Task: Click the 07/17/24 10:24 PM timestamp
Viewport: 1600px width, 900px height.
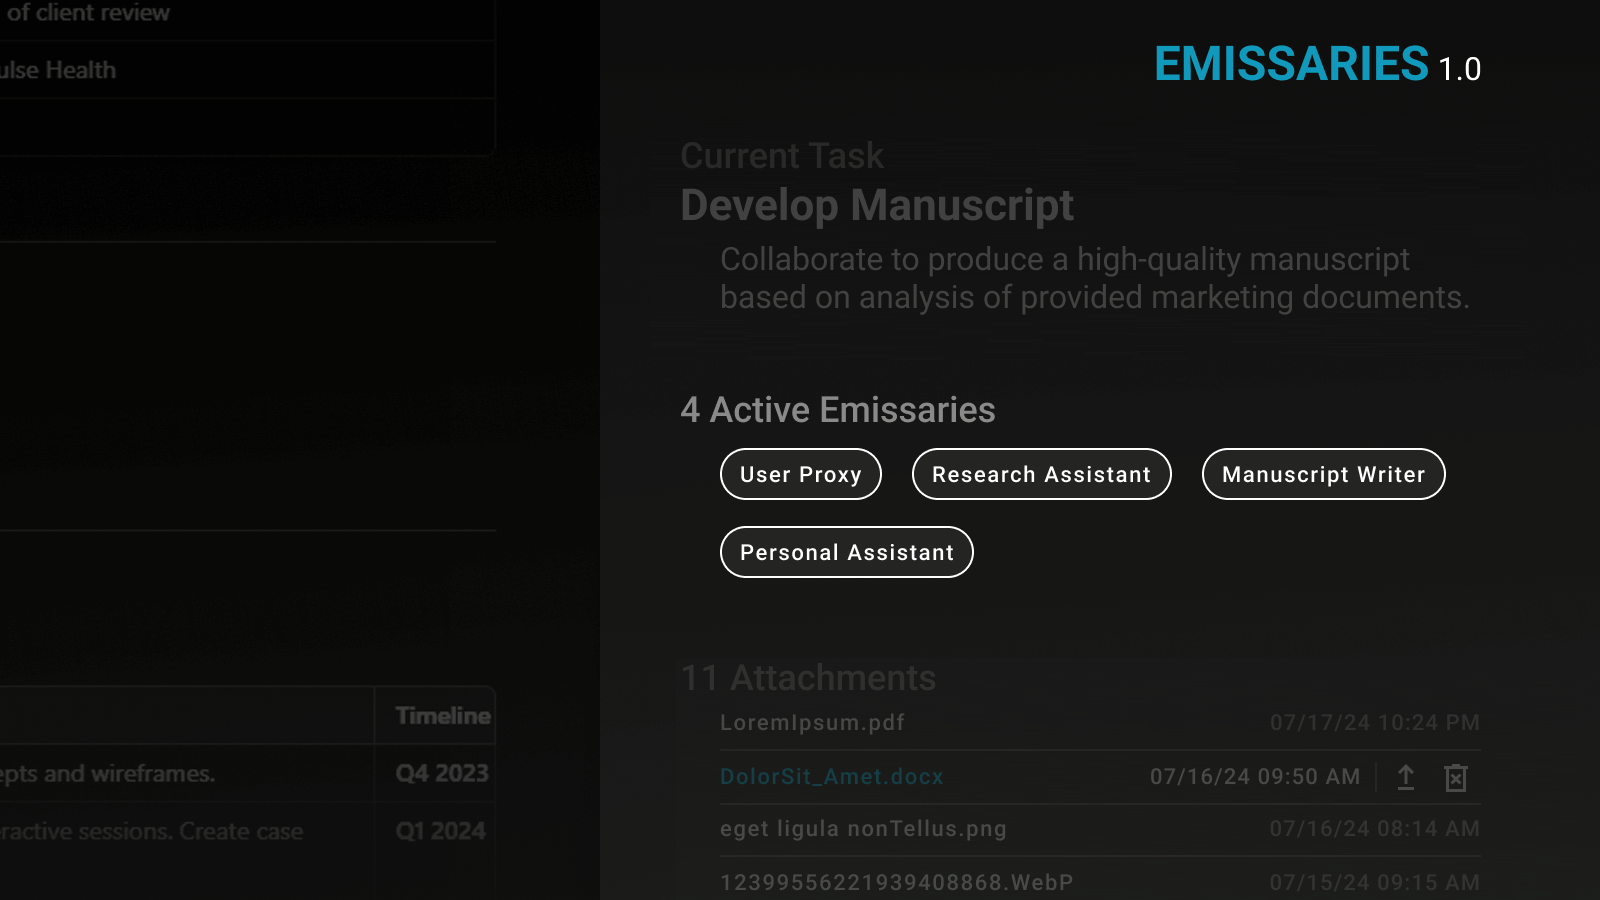Action: (1374, 722)
